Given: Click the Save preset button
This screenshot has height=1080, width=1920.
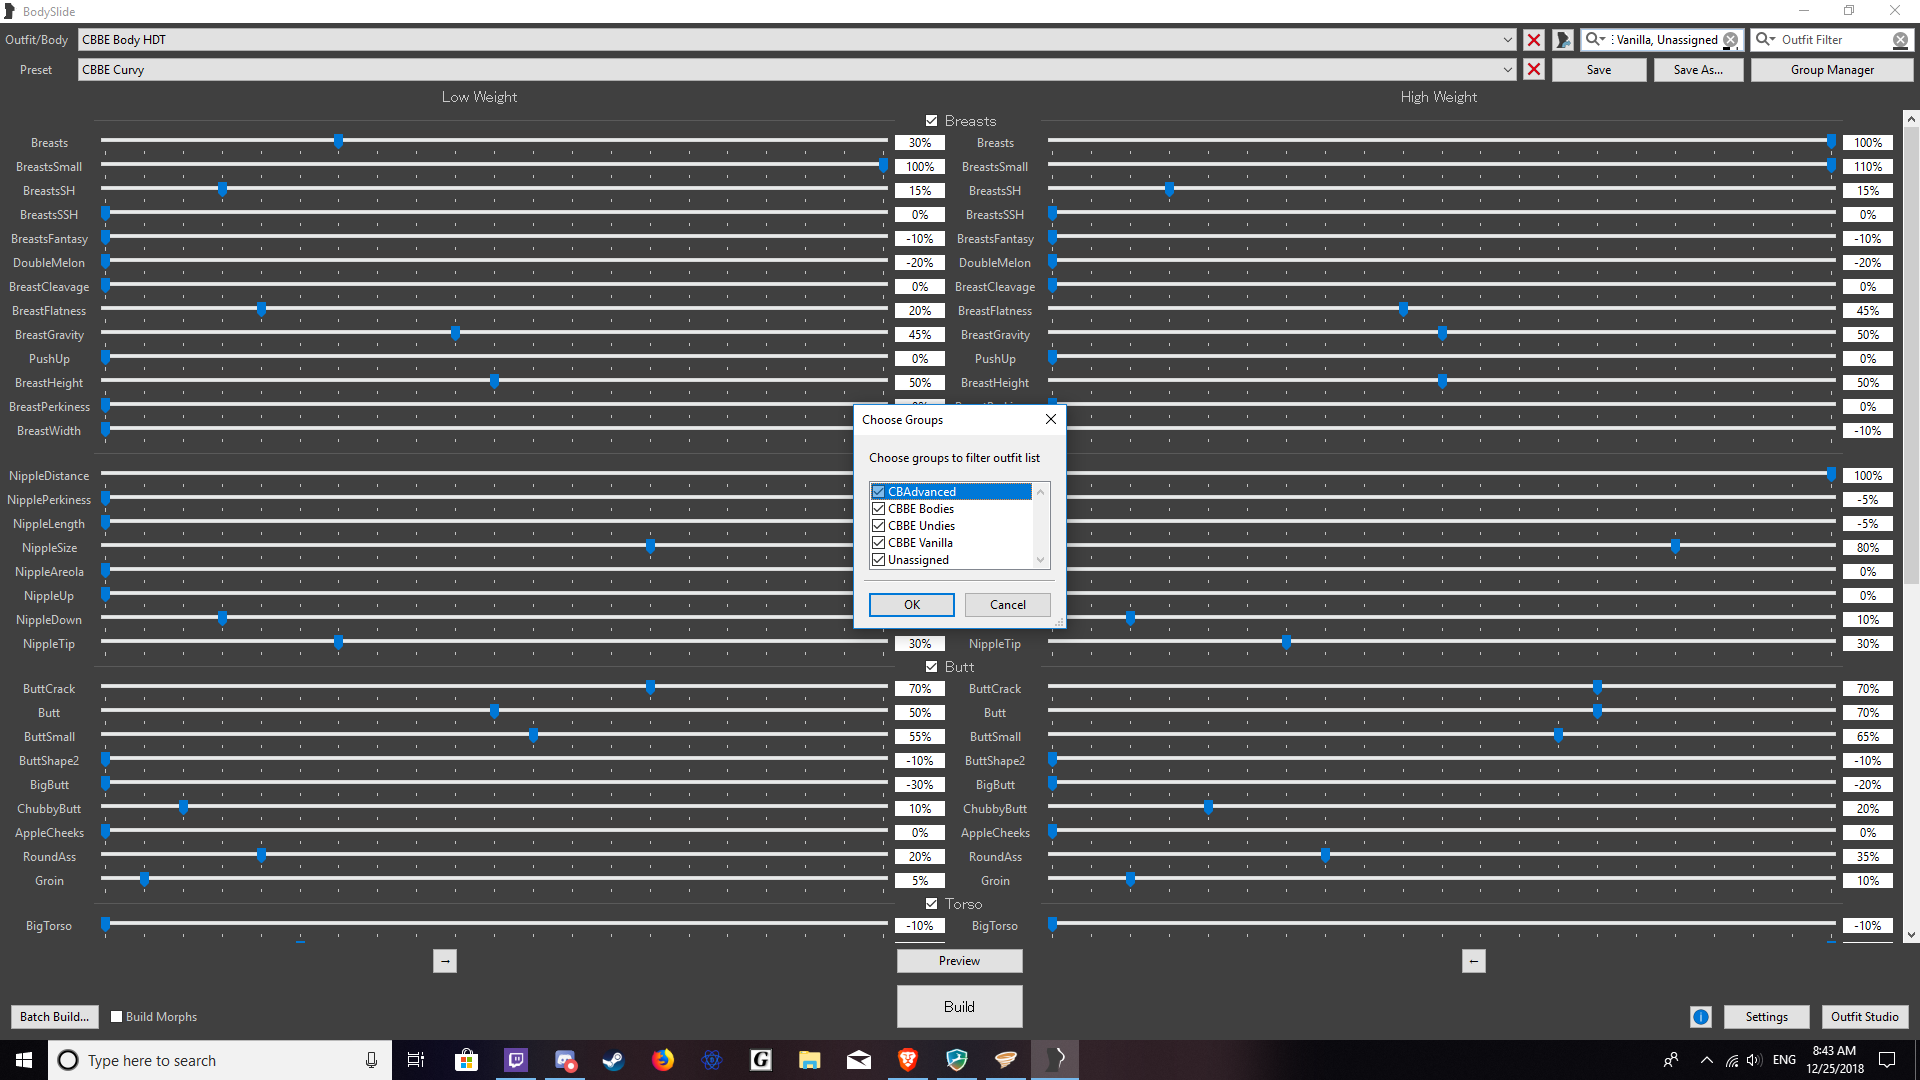Looking at the screenshot, I should [x=1598, y=70].
